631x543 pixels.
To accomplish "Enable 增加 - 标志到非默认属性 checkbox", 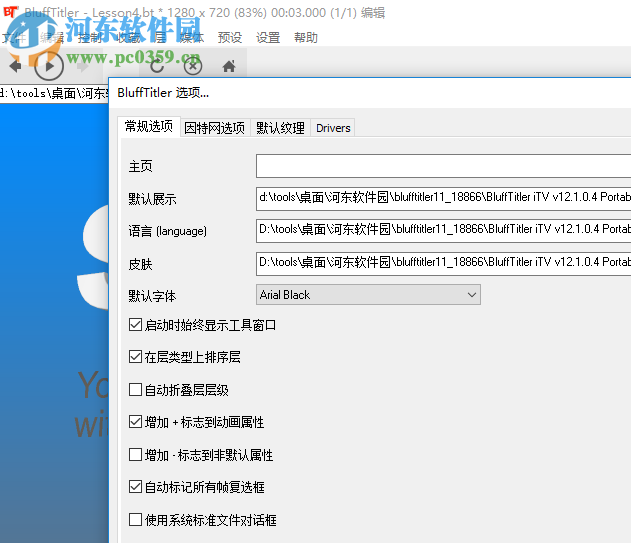I will pyautogui.click(x=135, y=454).
